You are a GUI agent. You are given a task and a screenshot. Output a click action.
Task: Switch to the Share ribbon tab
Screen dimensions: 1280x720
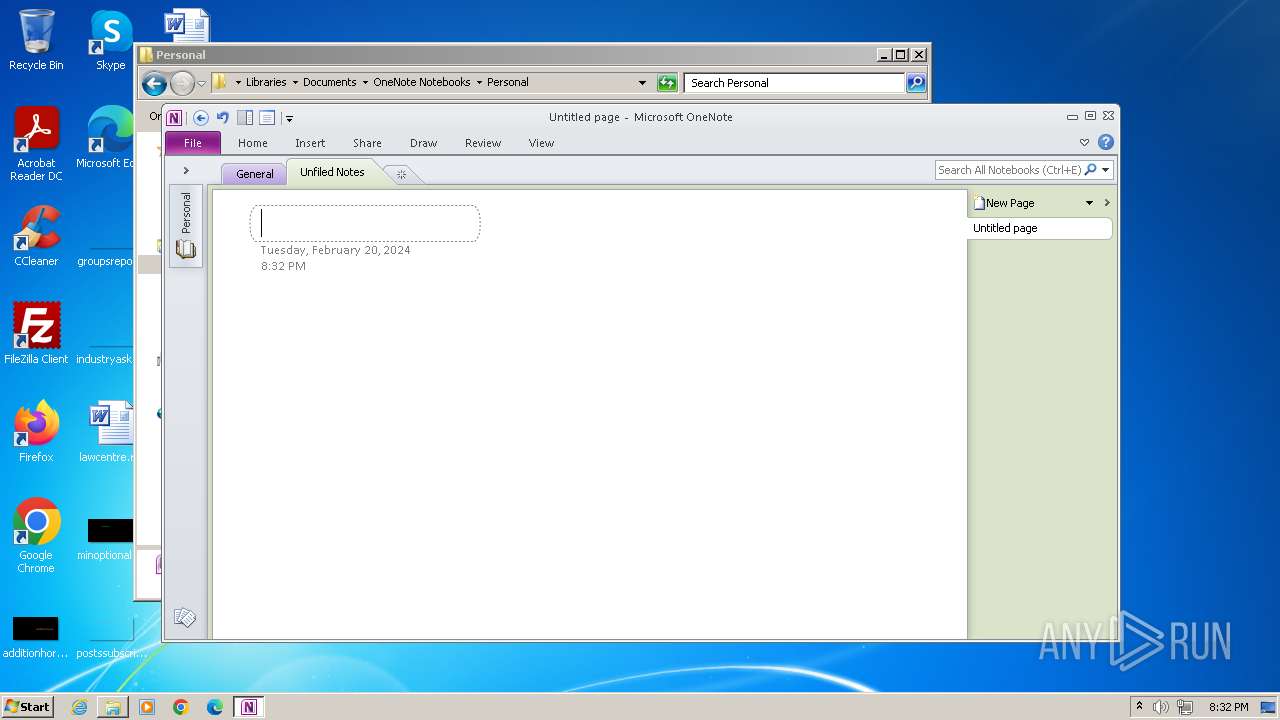pyautogui.click(x=367, y=143)
